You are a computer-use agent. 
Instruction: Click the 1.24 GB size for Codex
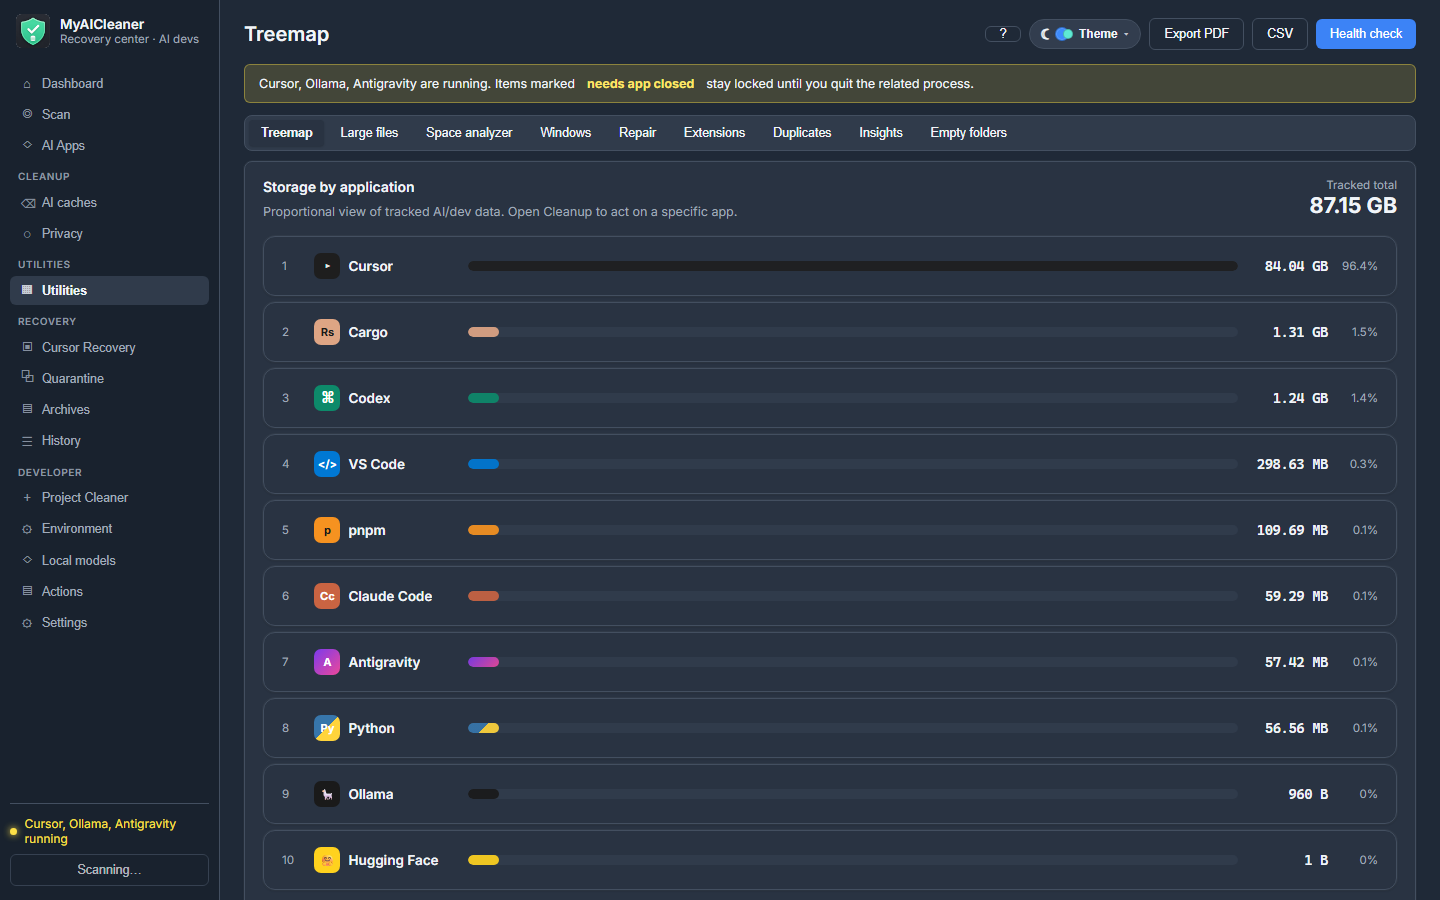[x=1300, y=398]
